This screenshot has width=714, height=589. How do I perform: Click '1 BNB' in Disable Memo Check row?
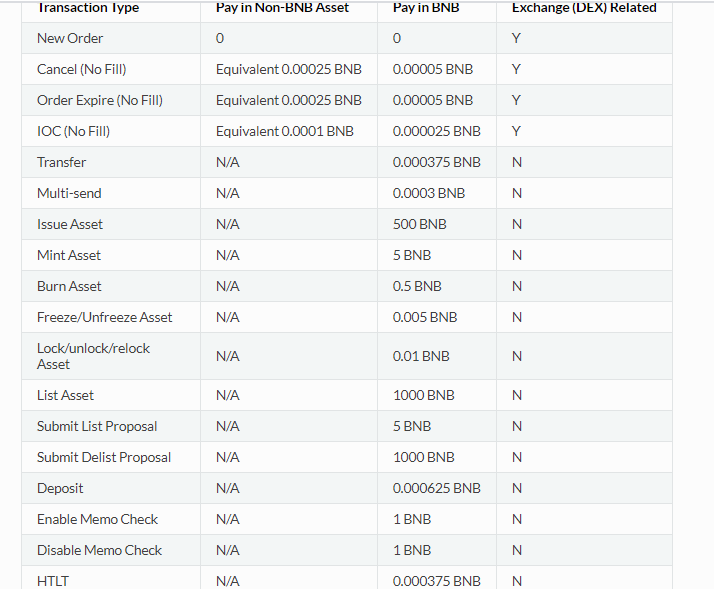click(x=412, y=550)
